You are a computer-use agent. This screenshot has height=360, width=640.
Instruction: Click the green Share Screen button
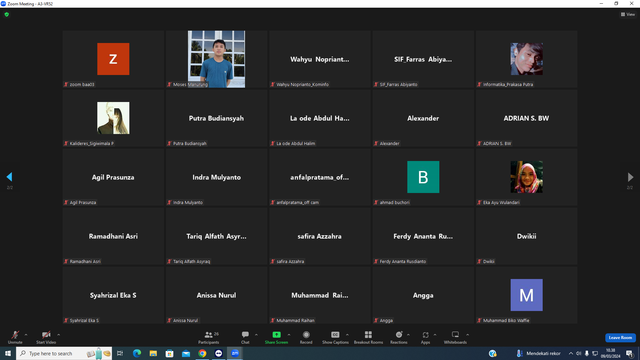[x=276, y=337]
